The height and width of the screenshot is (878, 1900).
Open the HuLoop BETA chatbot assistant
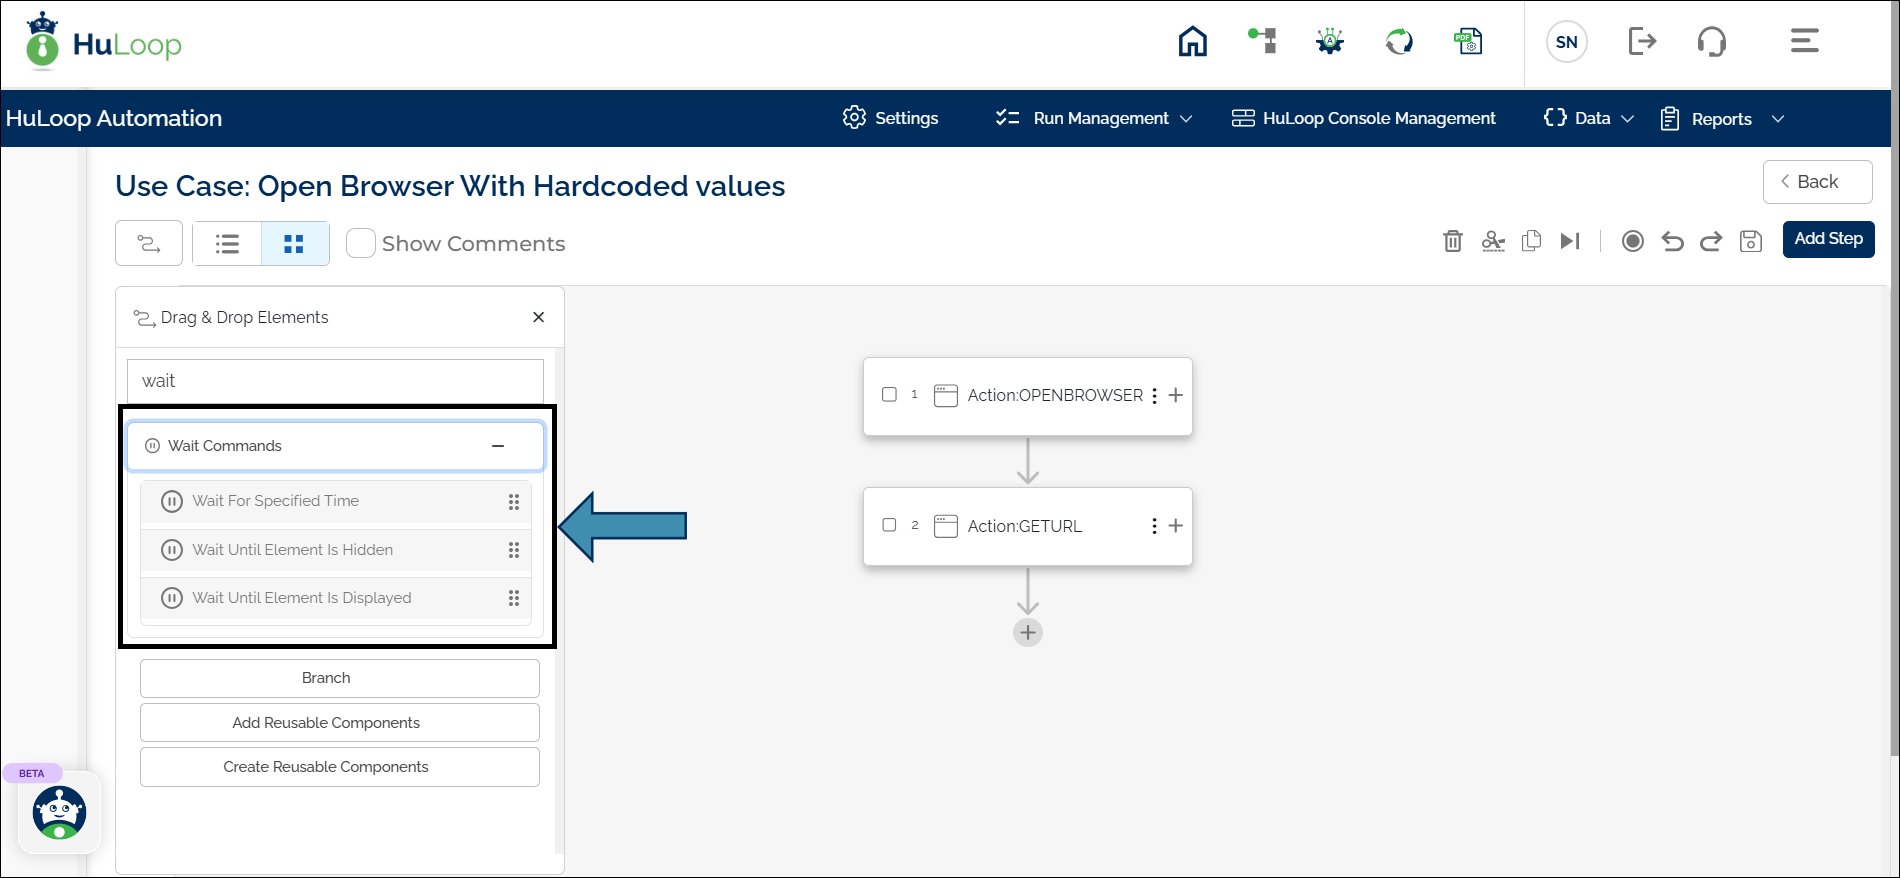click(x=59, y=812)
